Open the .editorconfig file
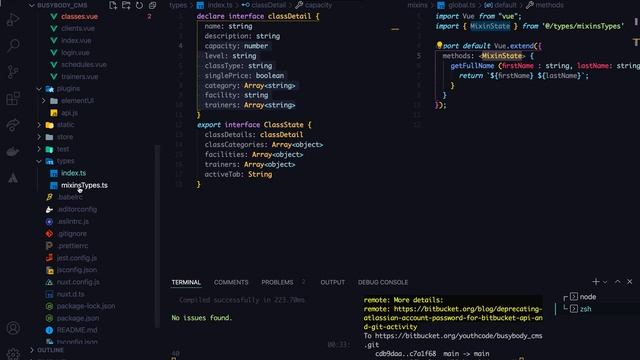The height and width of the screenshot is (360, 640). (x=77, y=209)
